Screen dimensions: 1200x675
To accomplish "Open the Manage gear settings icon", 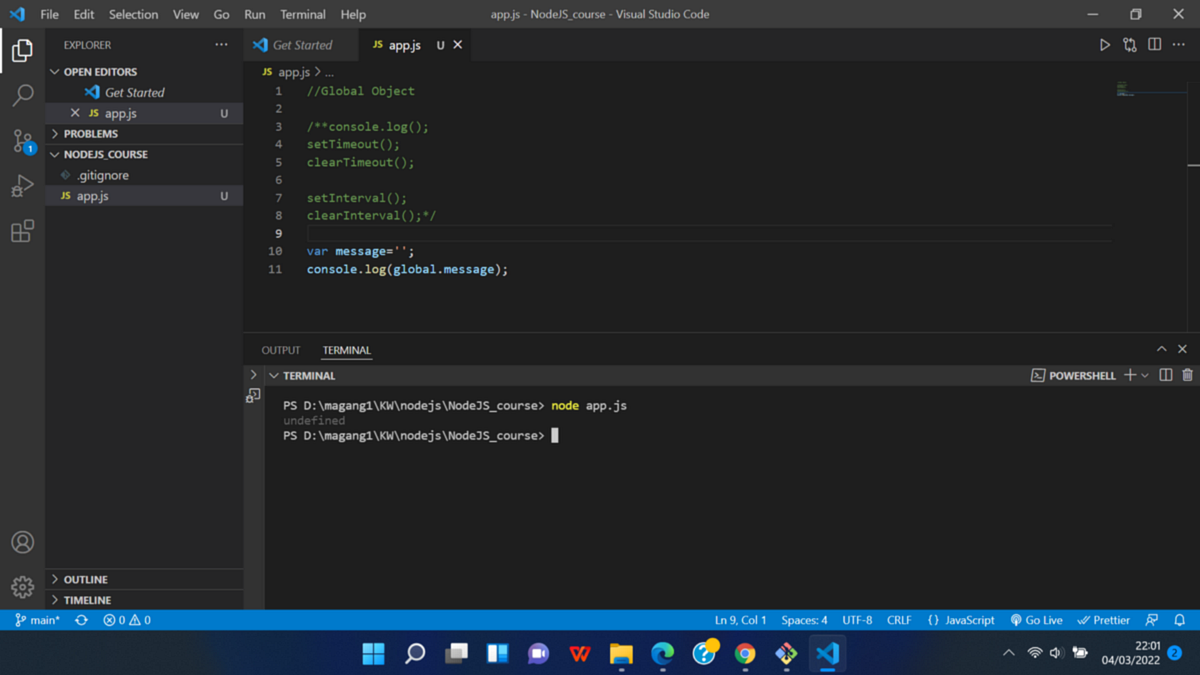I will (x=22, y=587).
